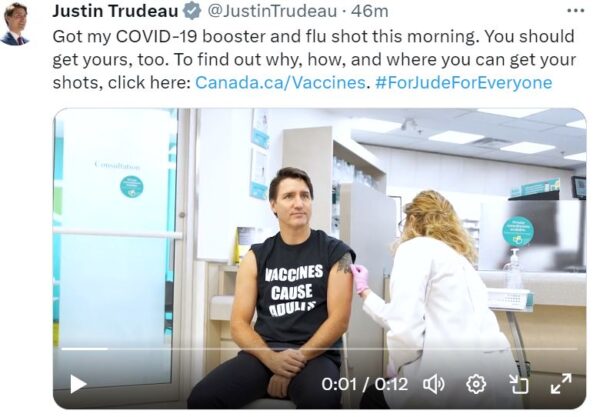Click the #ForJudeForEveryone hashtag
Screen dimensions: 600x417
(x=464, y=83)
